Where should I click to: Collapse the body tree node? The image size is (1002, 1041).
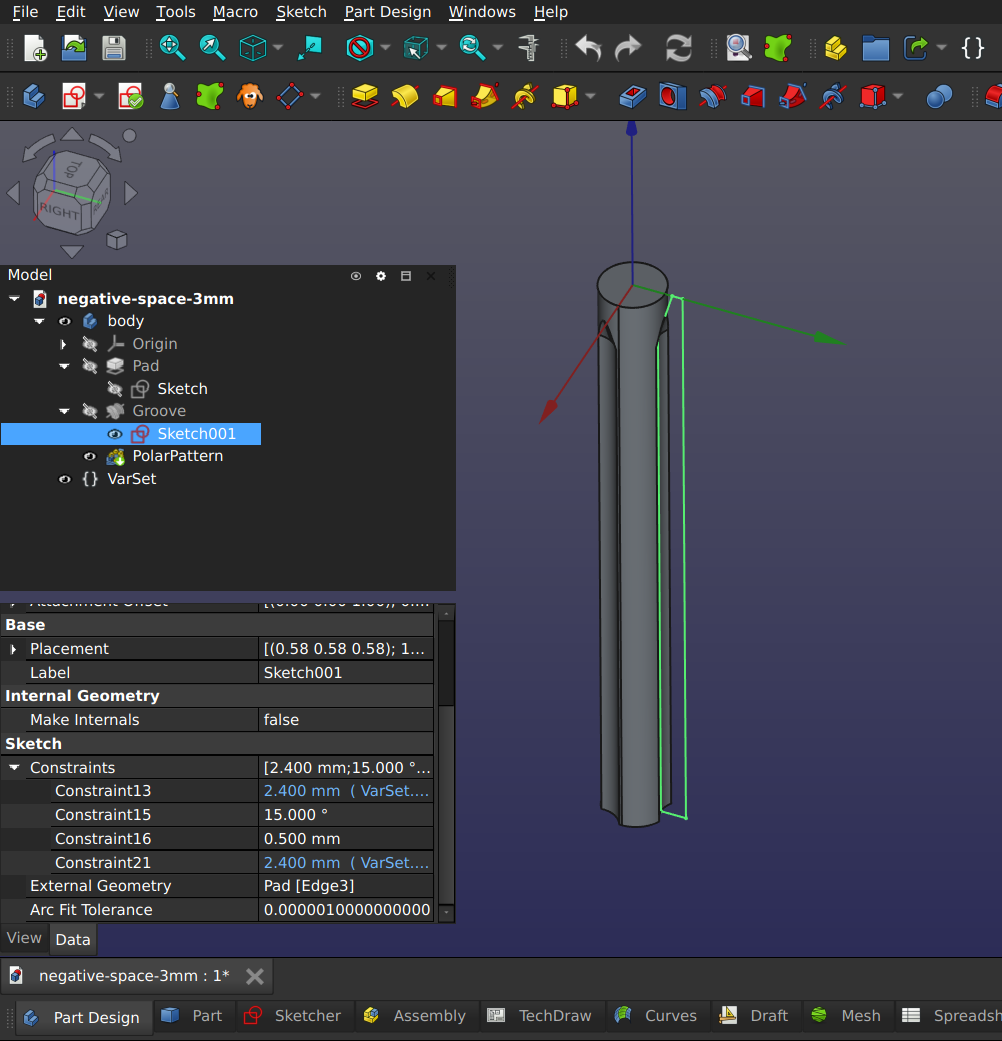coord(39,321)
